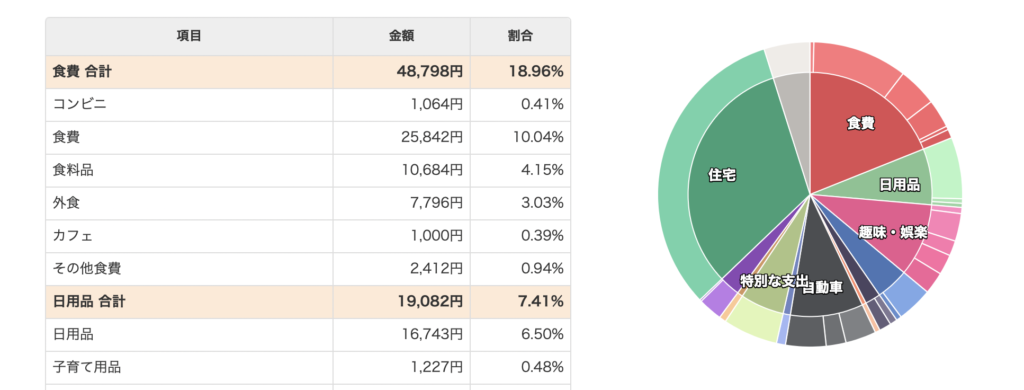
Task: Click the コンビニ row
Action: pos(308,105)
